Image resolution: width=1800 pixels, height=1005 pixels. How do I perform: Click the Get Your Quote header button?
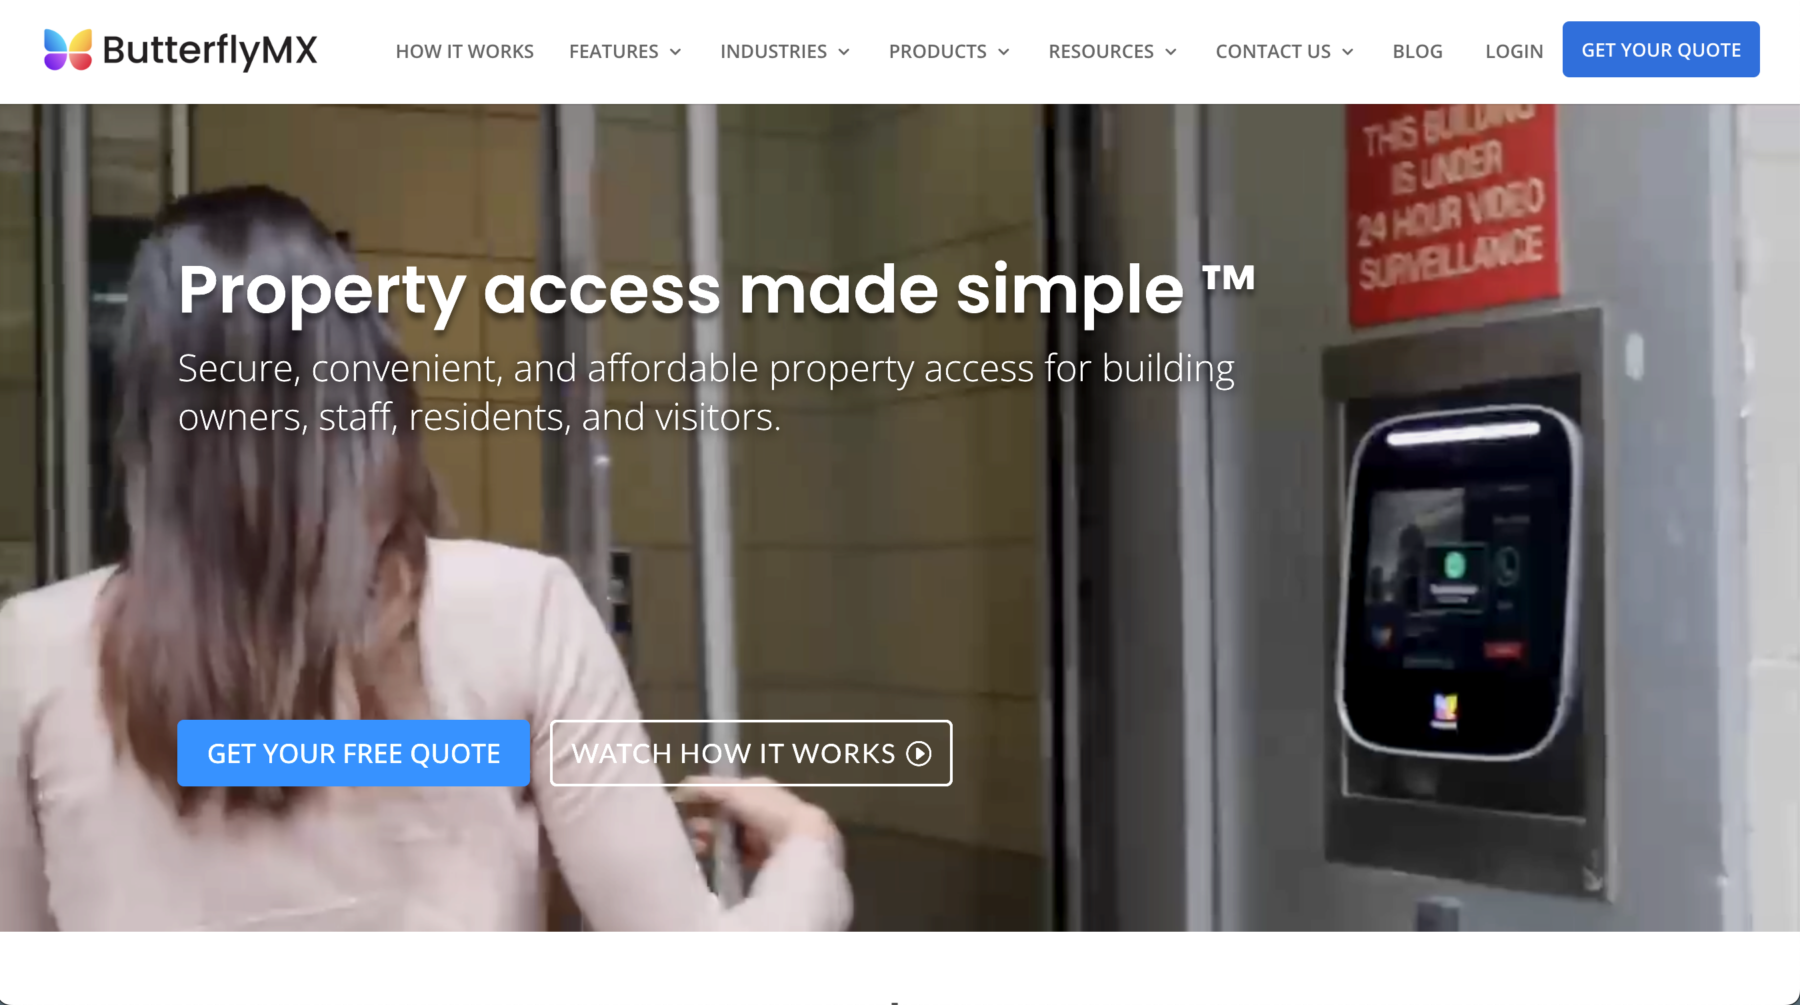[x=1661, y=50]
